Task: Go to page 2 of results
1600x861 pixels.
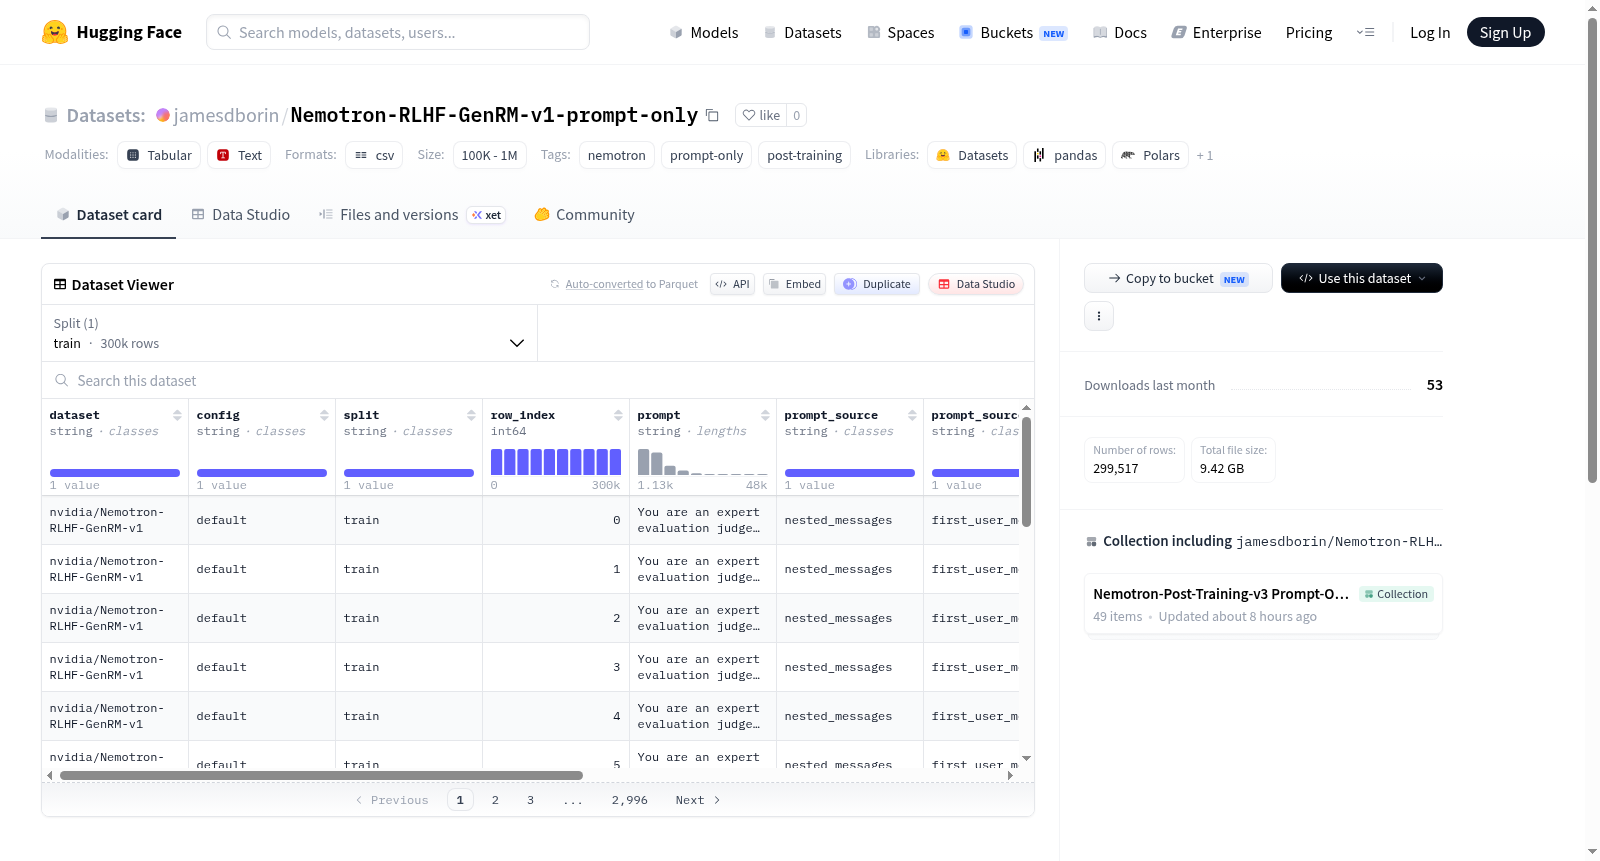Action: coord(495,800)
